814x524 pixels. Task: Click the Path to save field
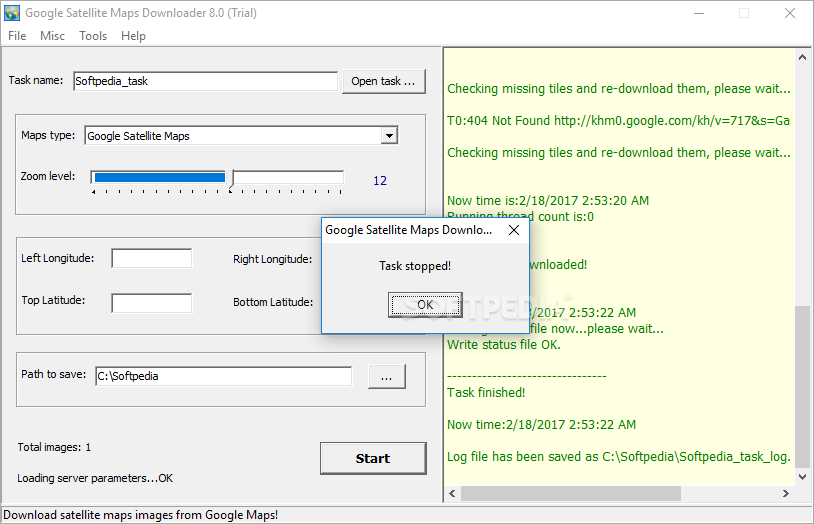click(224, 376)
